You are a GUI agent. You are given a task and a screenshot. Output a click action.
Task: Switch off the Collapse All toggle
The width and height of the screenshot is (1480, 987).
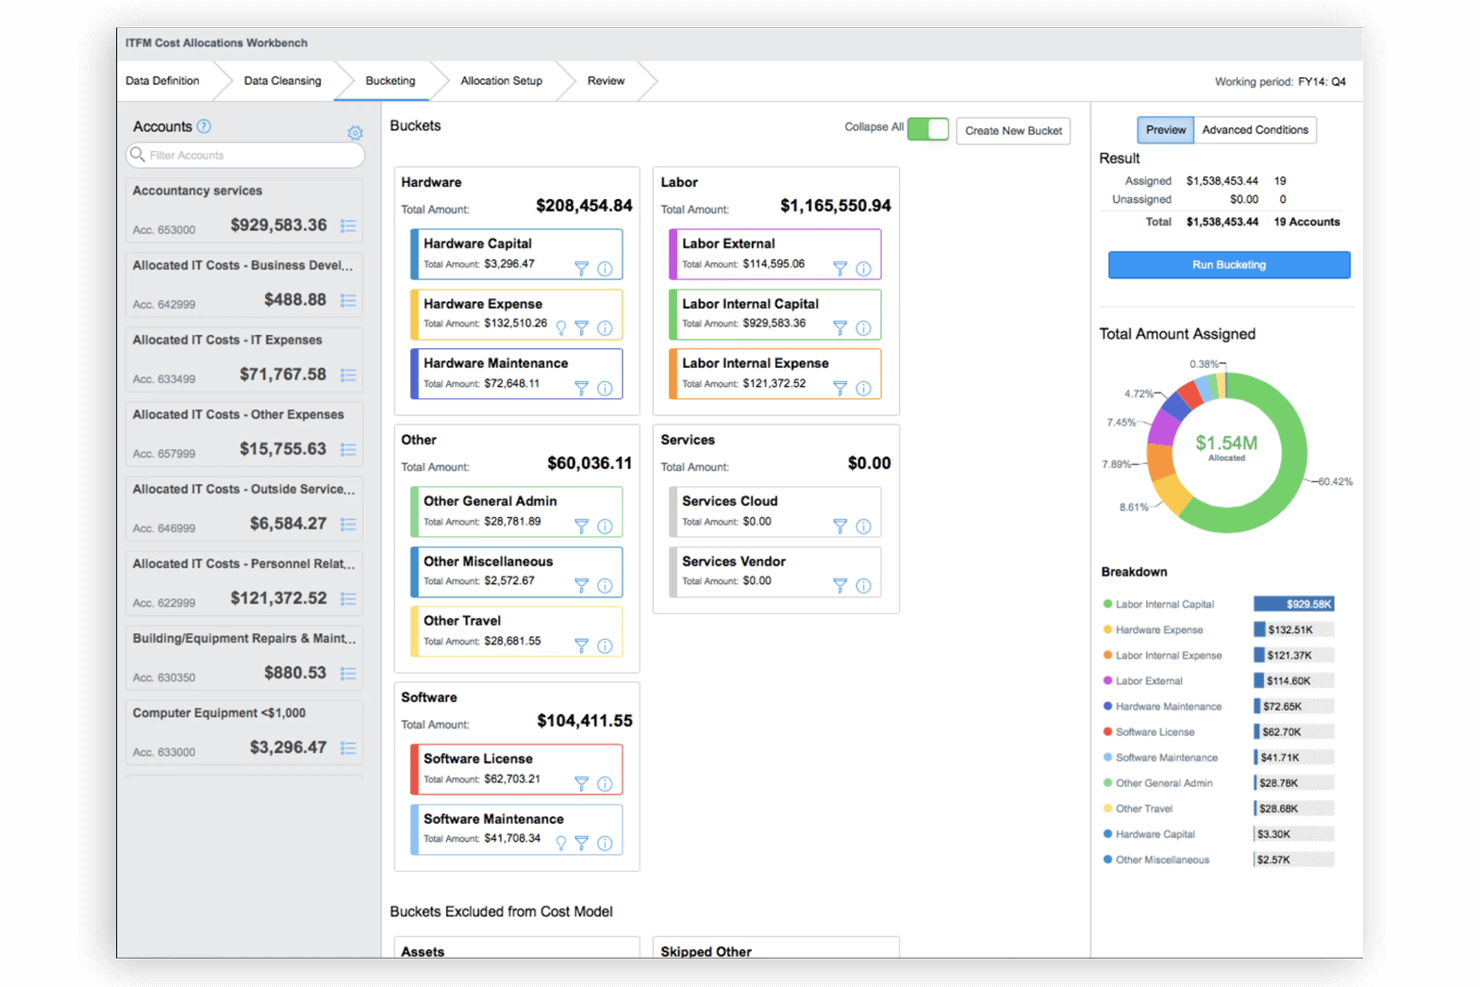928,129
